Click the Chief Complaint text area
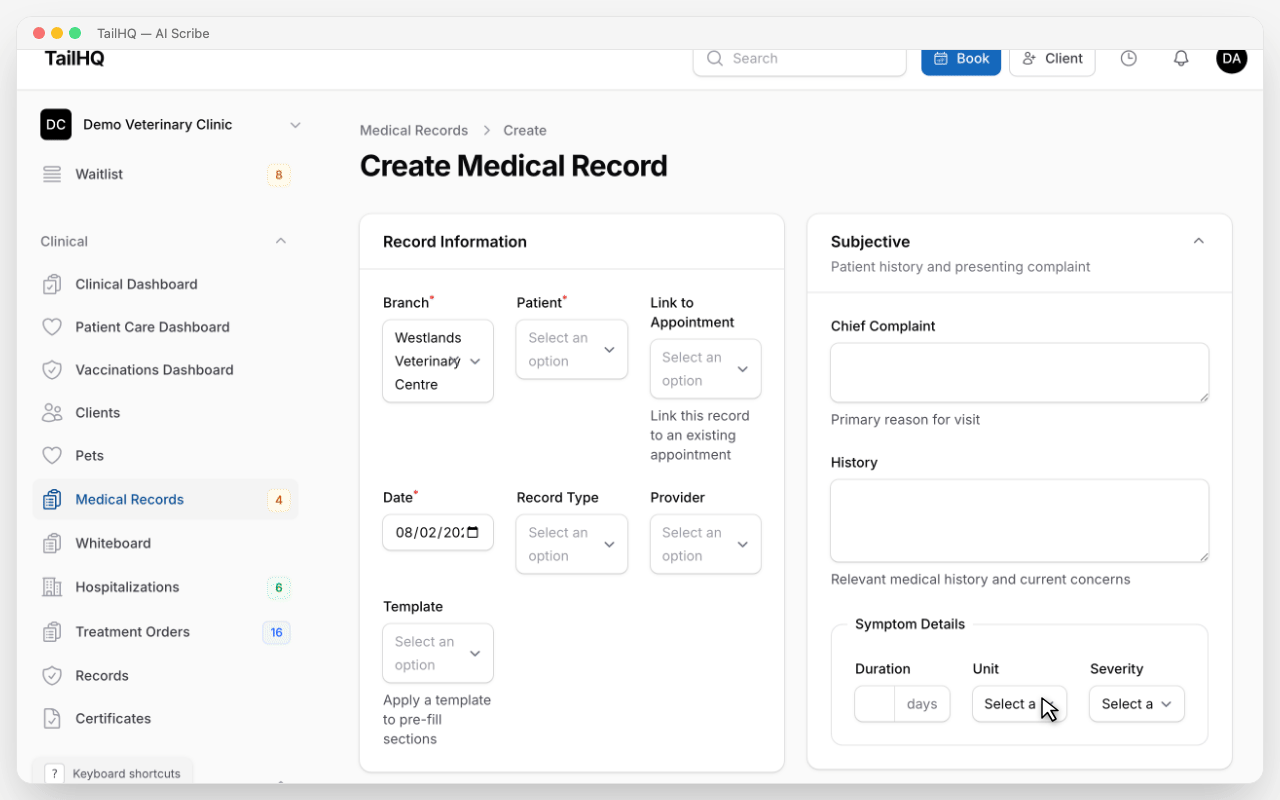The image size is (1280, 800). click(1019, 372)
